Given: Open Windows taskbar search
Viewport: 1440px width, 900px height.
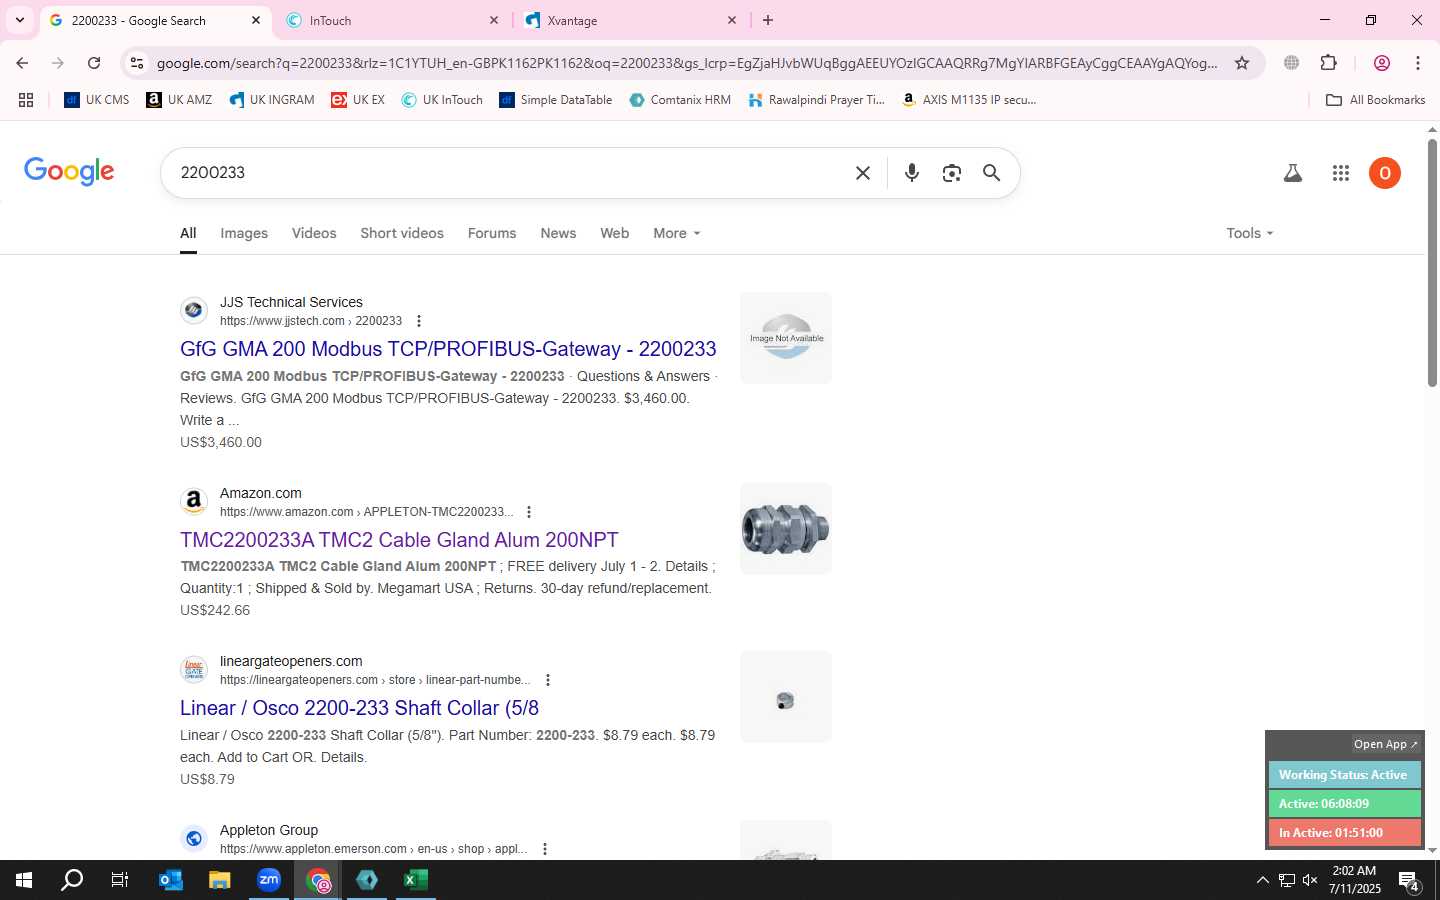Looking at the screenshot, I should (x=72, y=880).
